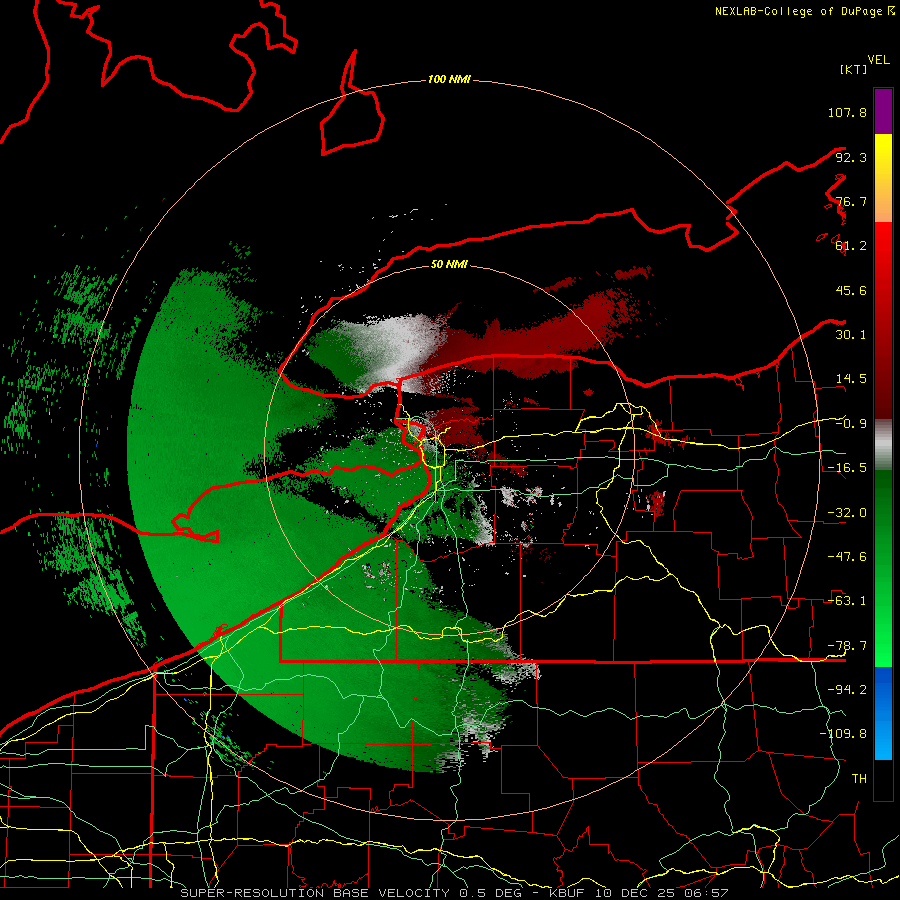Click the Super-Resolution Base Velocity caption text
The image size is (900, 900).
[x=454, y=893]
